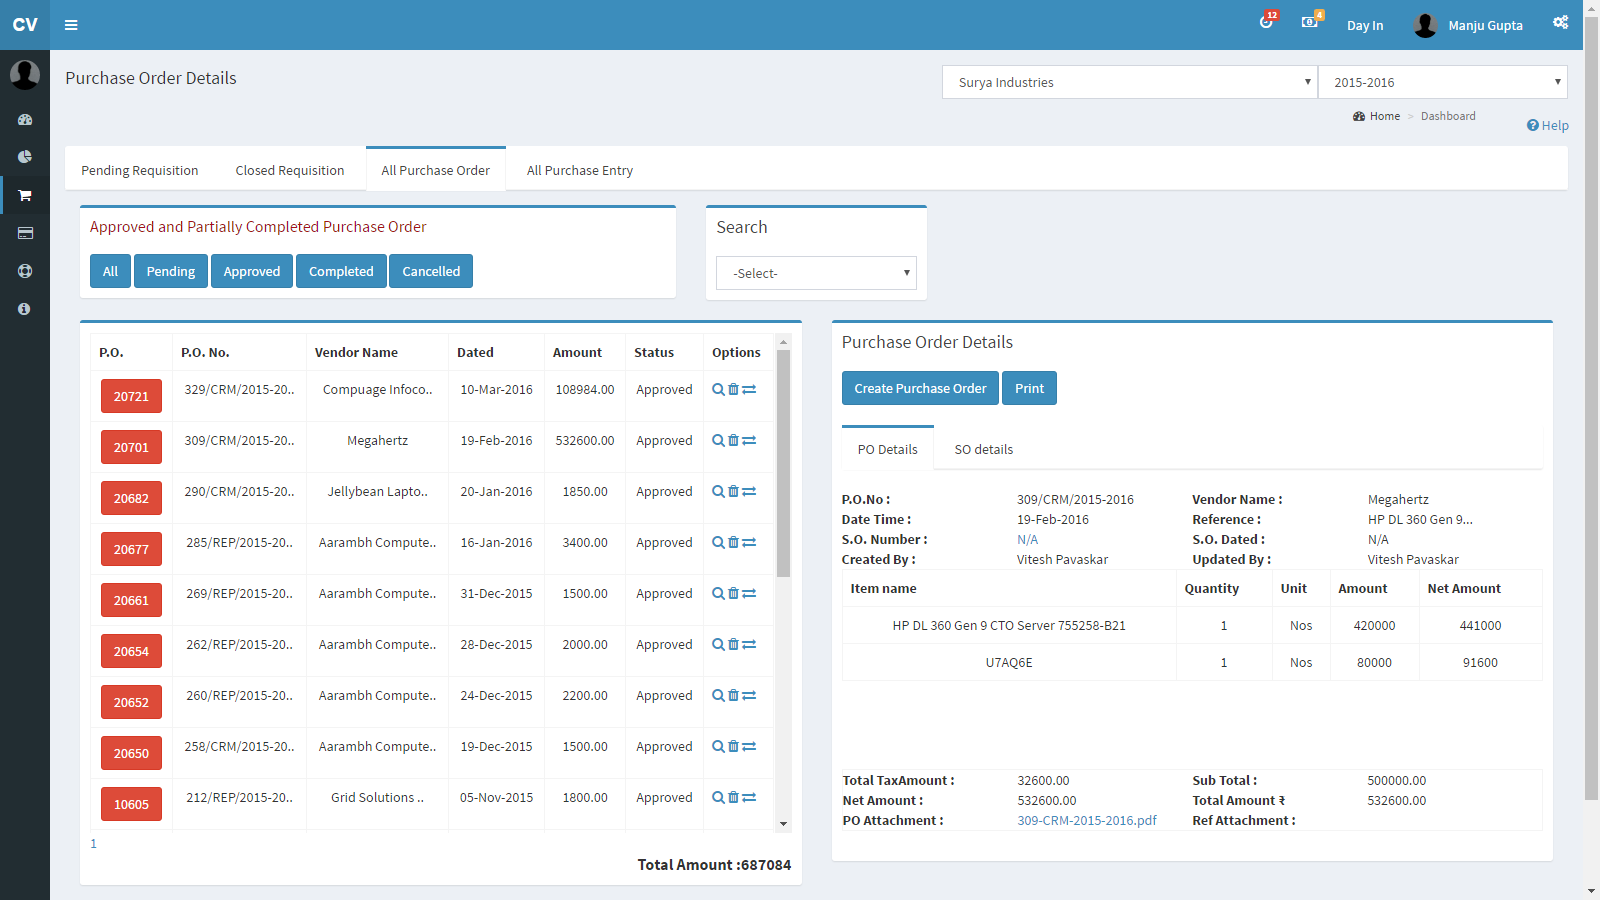Filter purchase orders by Approved
The image size is (1600, 900).
pyautogui.click(x=252, y=271)
